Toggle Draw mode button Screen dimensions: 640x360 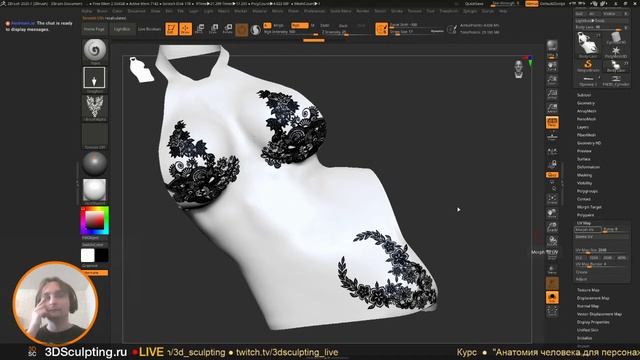(185, 29)
